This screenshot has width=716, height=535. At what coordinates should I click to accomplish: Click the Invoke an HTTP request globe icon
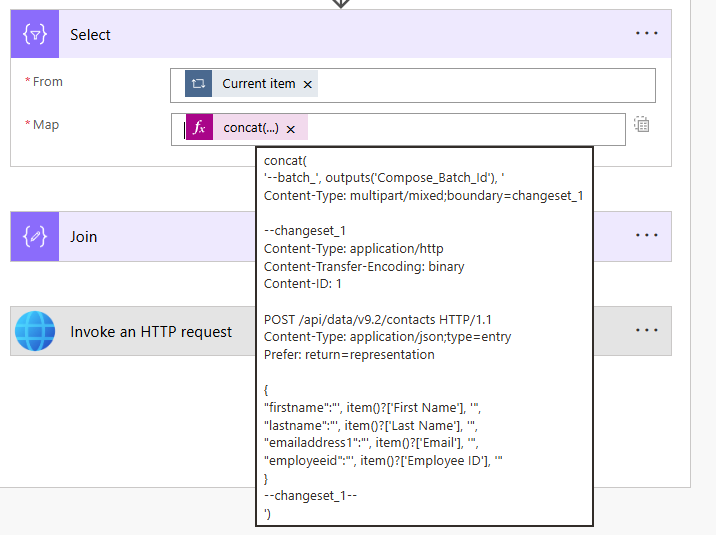35,331
